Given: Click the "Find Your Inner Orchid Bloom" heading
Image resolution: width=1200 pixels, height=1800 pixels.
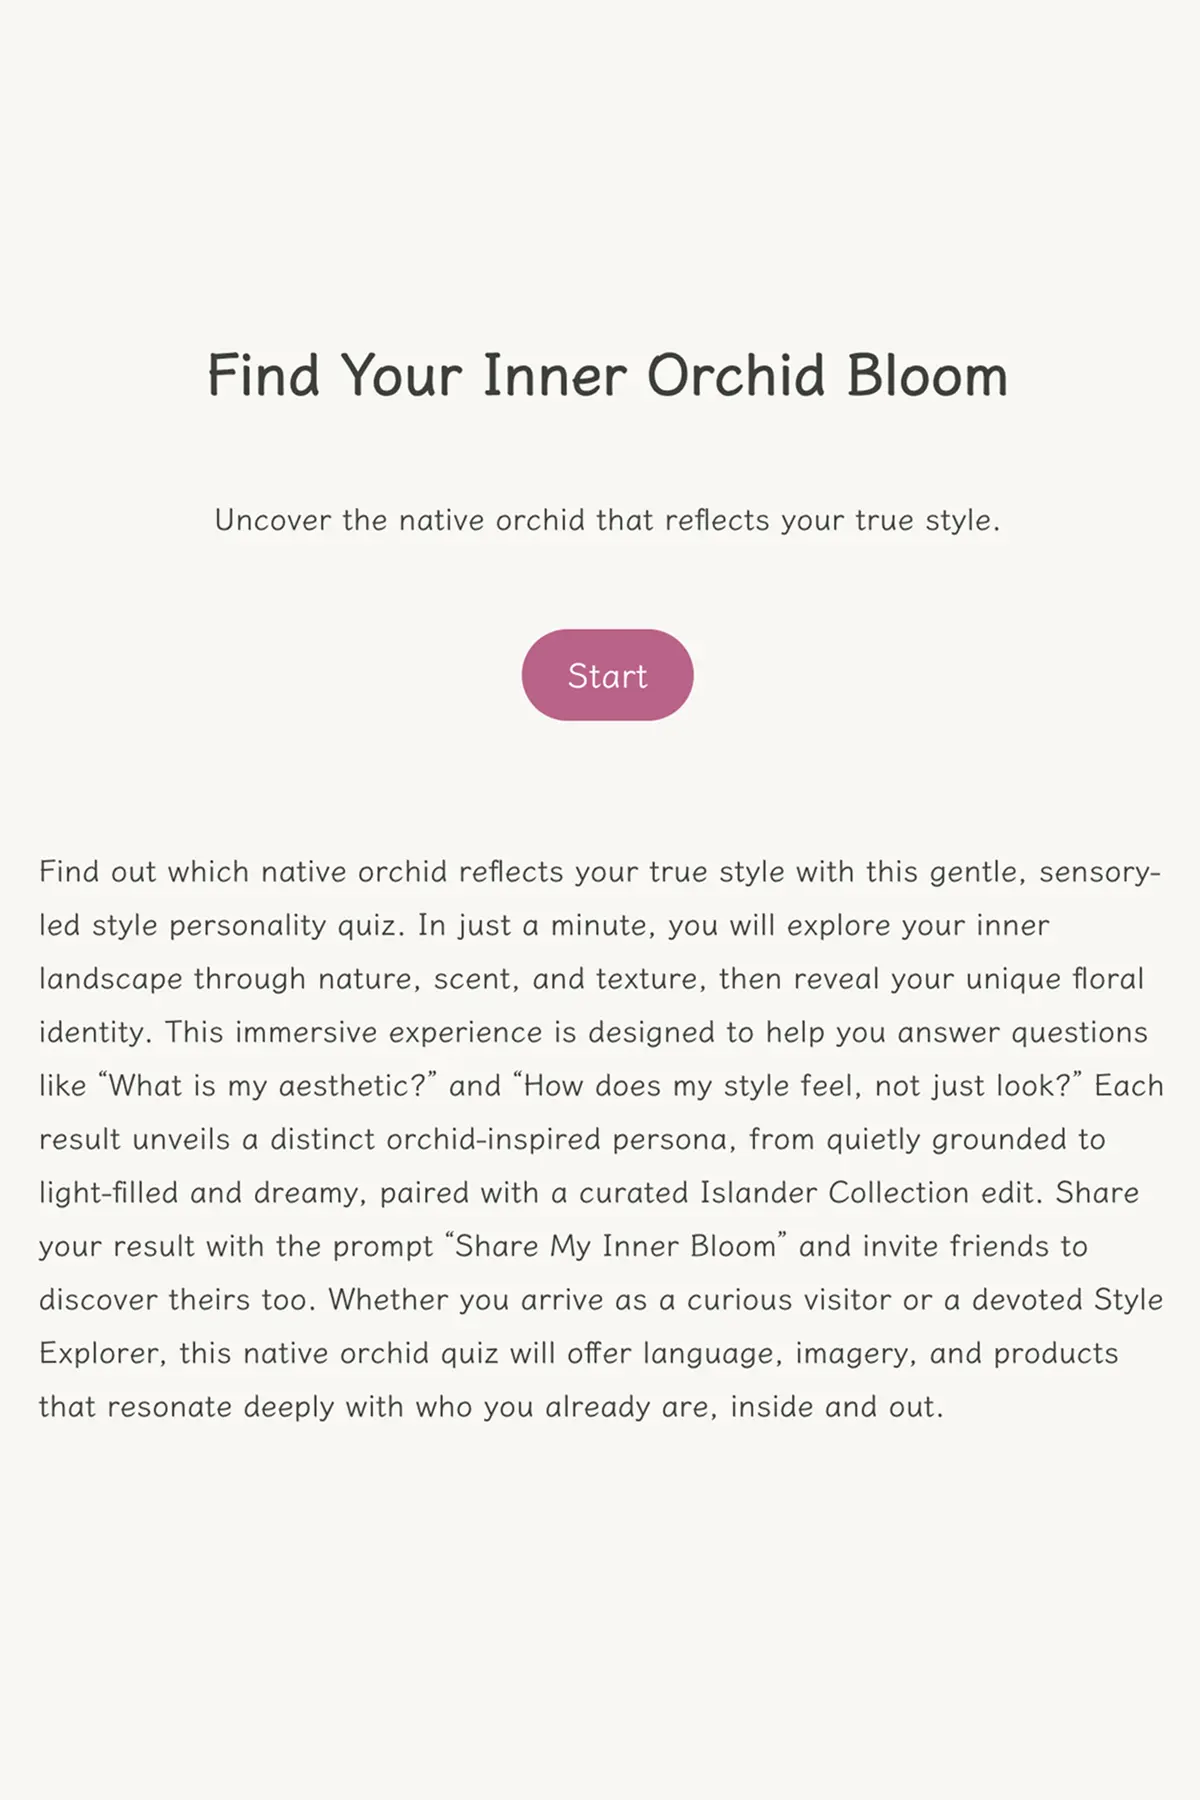Looking at the screenshot, I should [x=607, y=376].
